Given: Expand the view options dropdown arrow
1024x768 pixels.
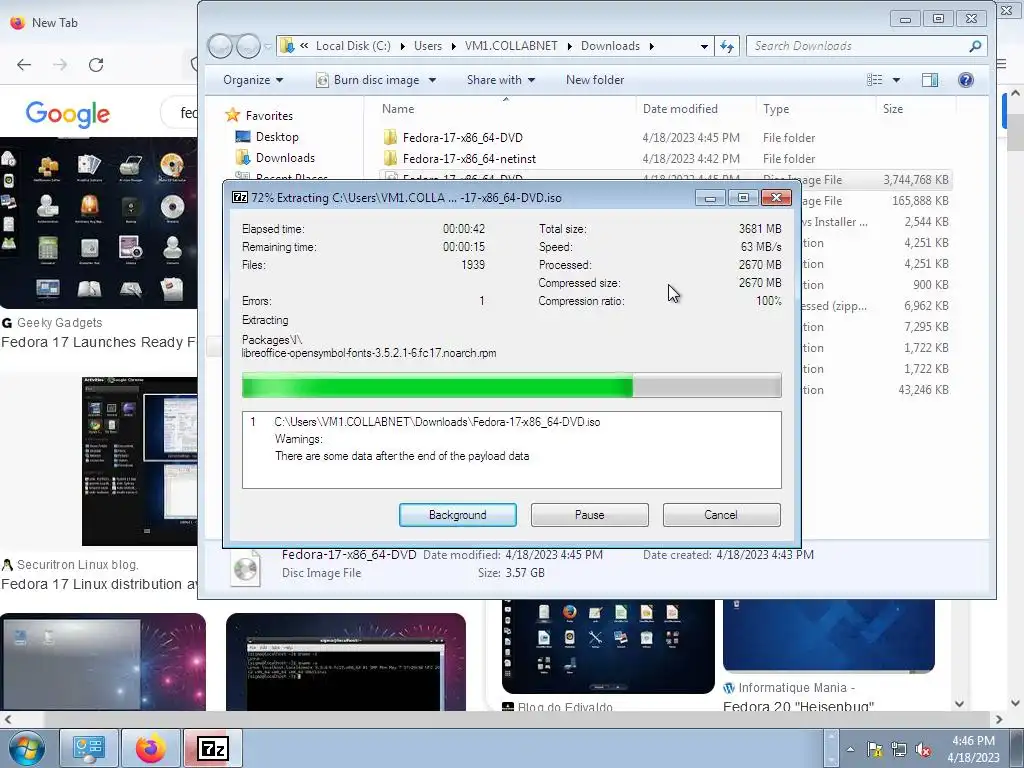Looking at the screenshot, I should click(896, 80).
